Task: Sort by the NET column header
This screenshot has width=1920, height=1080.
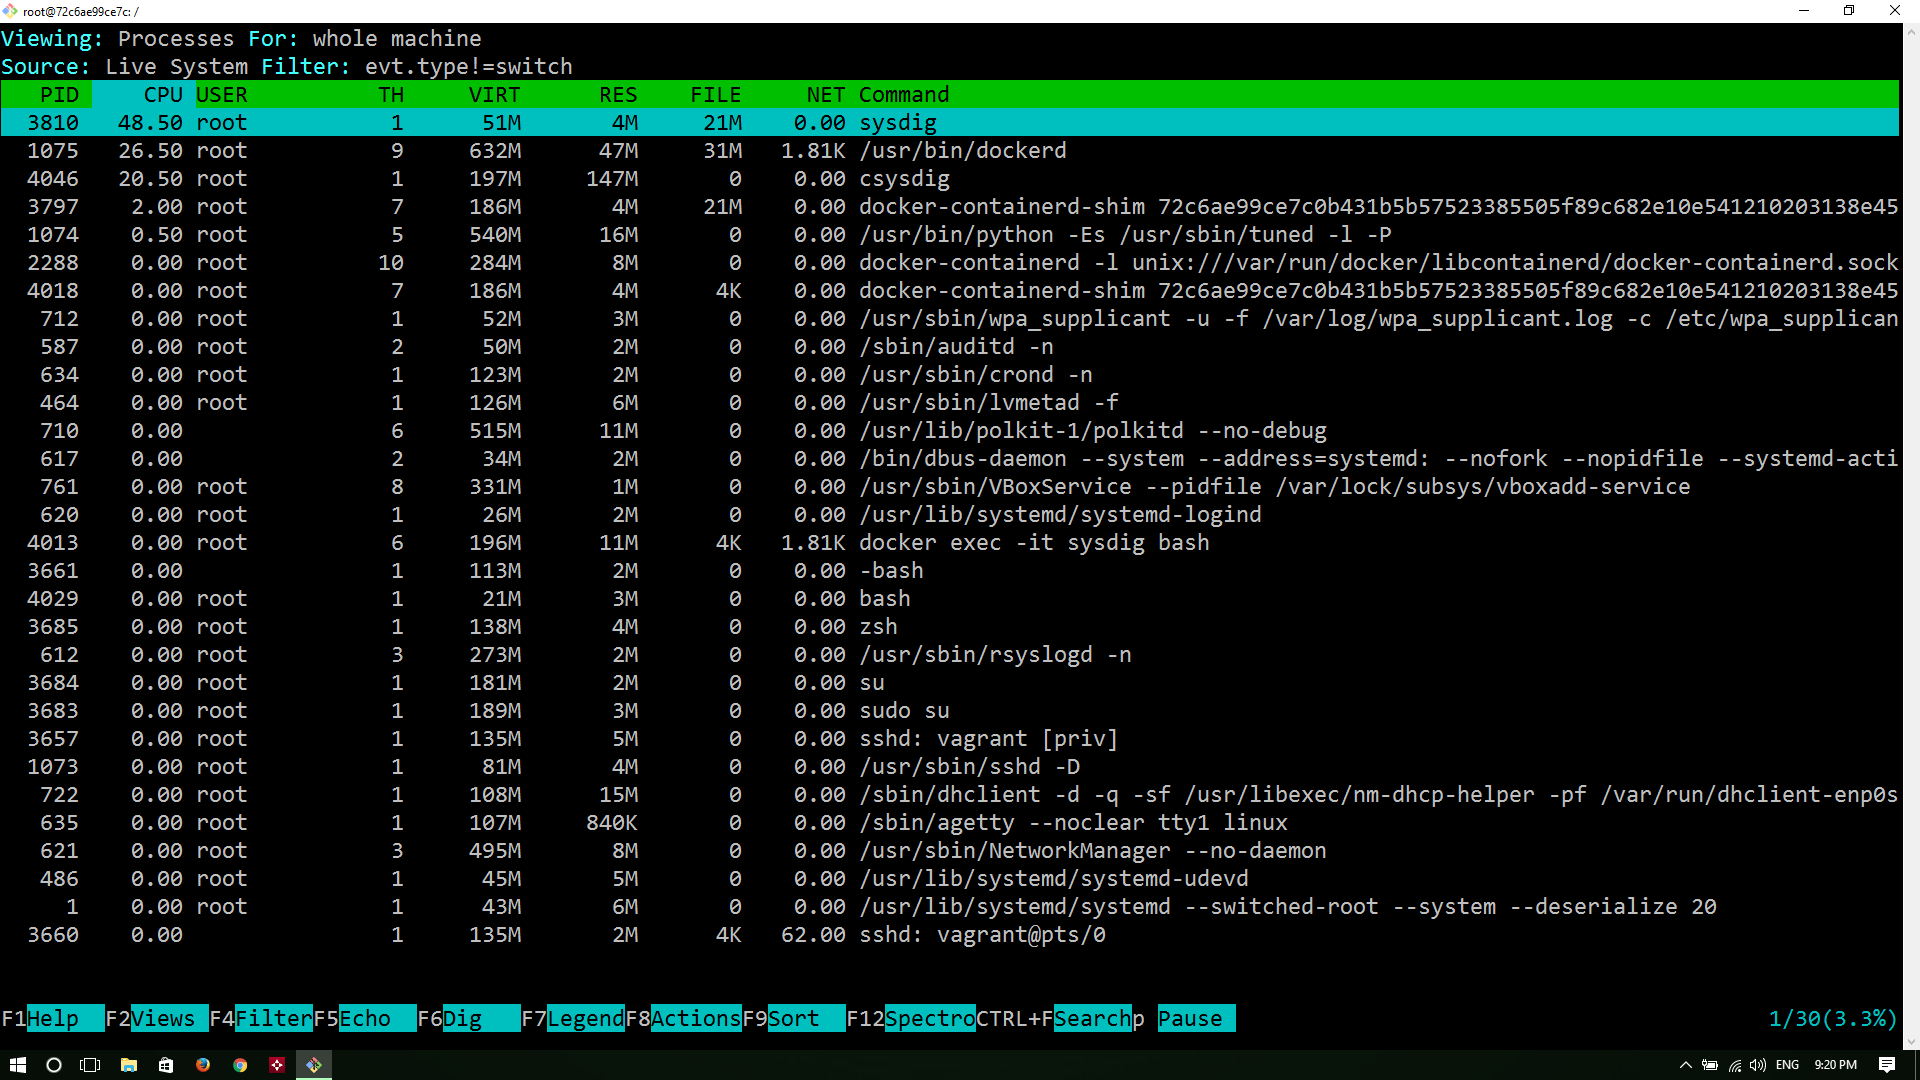Action: [x=826, y=94]
